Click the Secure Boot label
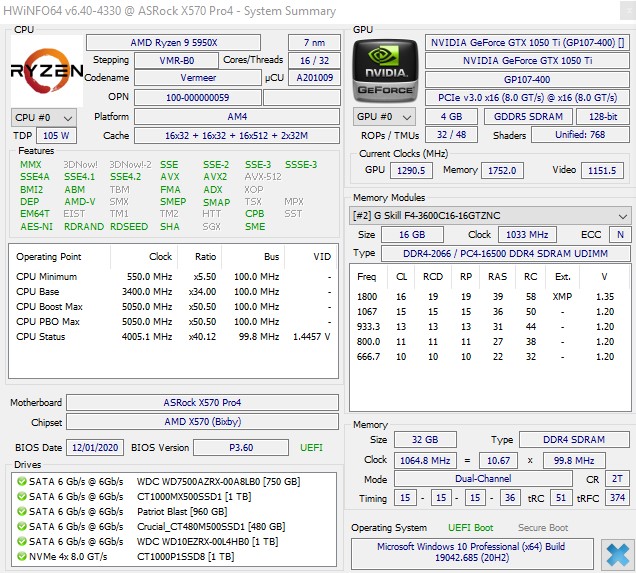The image size is (636, 573). tap(543, 528)
